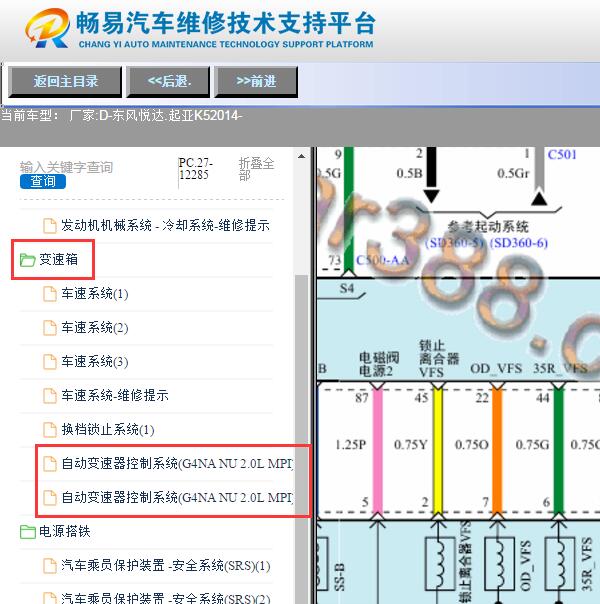Open 车速系统(2) document

[95, 327]
